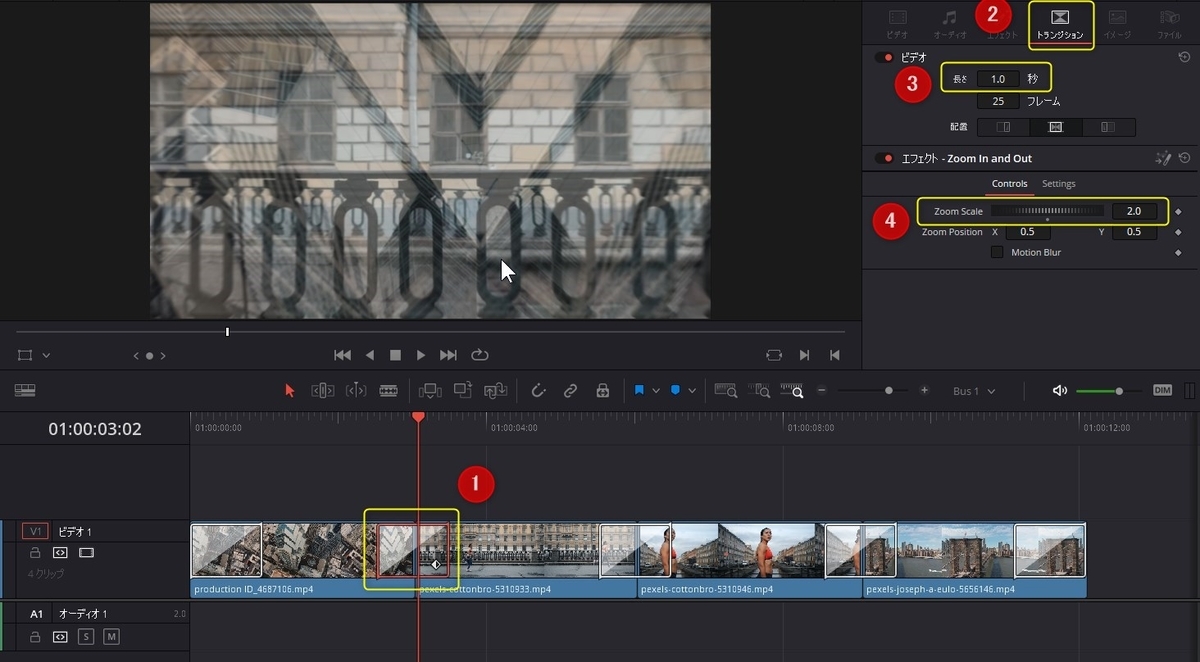Click the Replace Clip button

496,391
